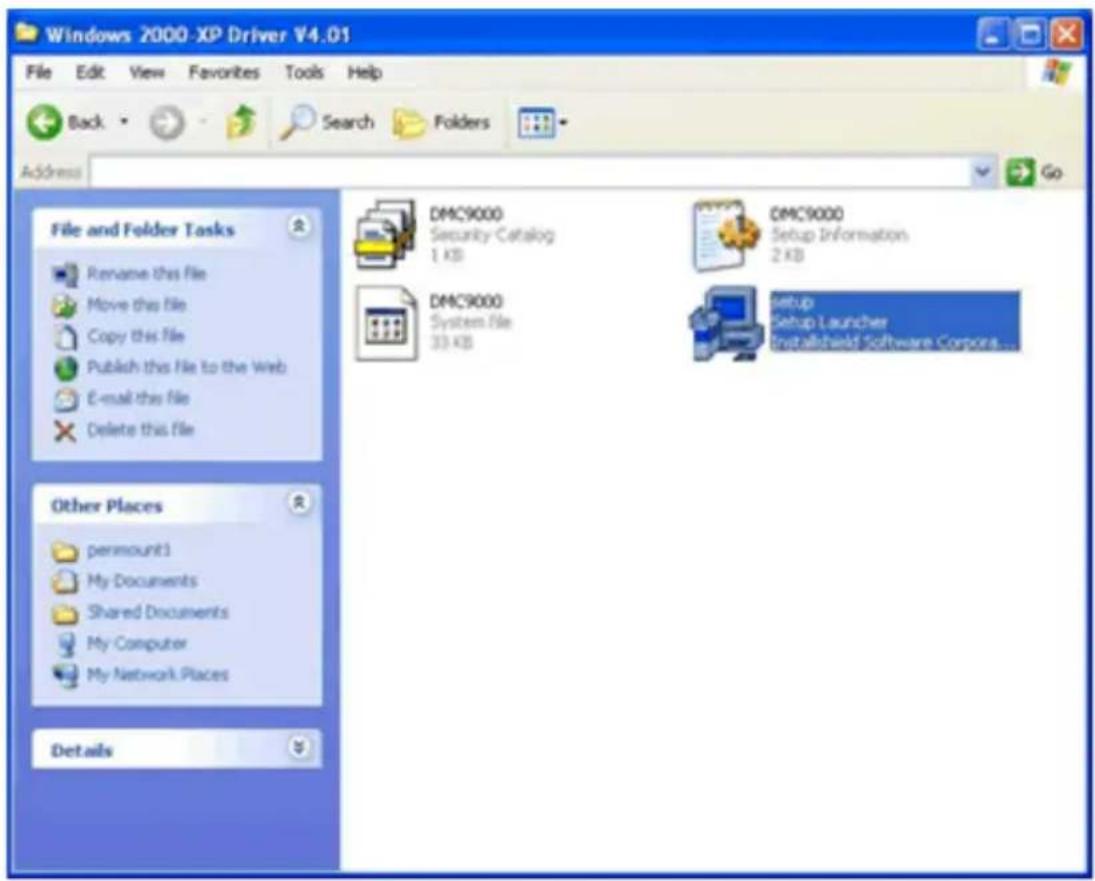Open the View menu

click(x=147, y=72)
